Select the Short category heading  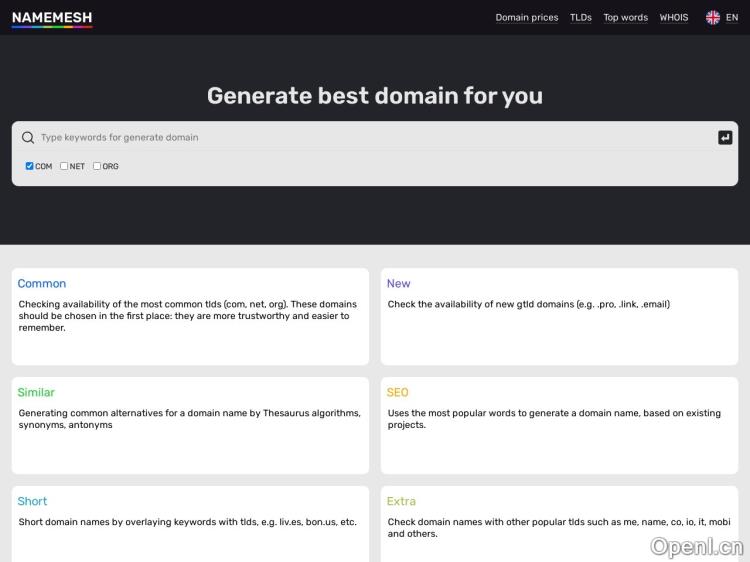tap(32, 502)
